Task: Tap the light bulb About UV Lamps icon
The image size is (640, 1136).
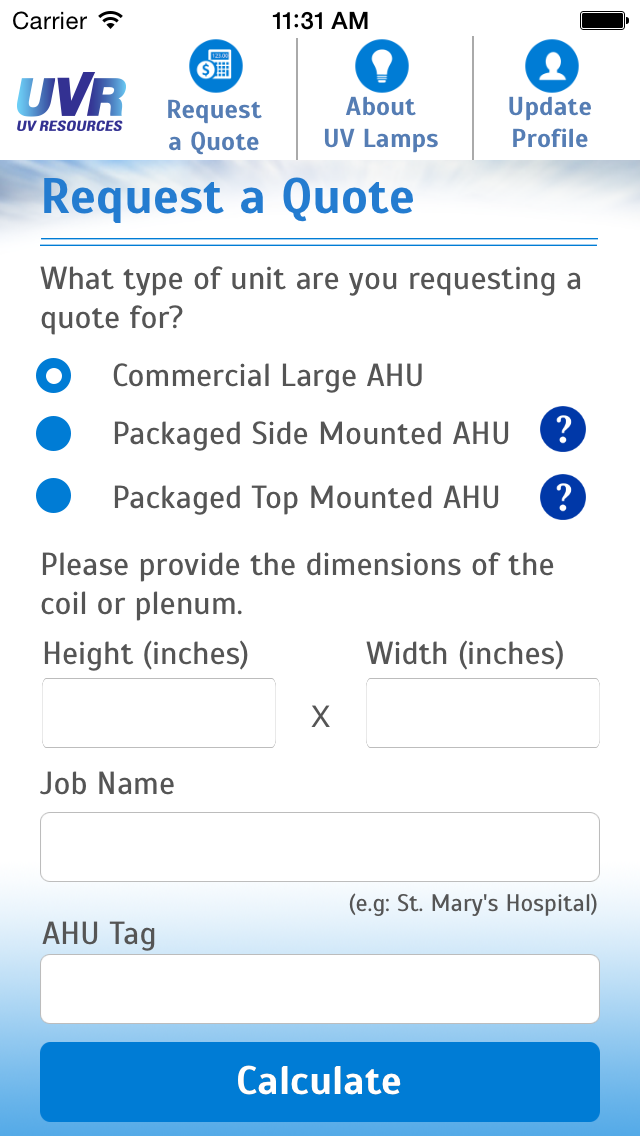Action: click(x=381, y=66)
